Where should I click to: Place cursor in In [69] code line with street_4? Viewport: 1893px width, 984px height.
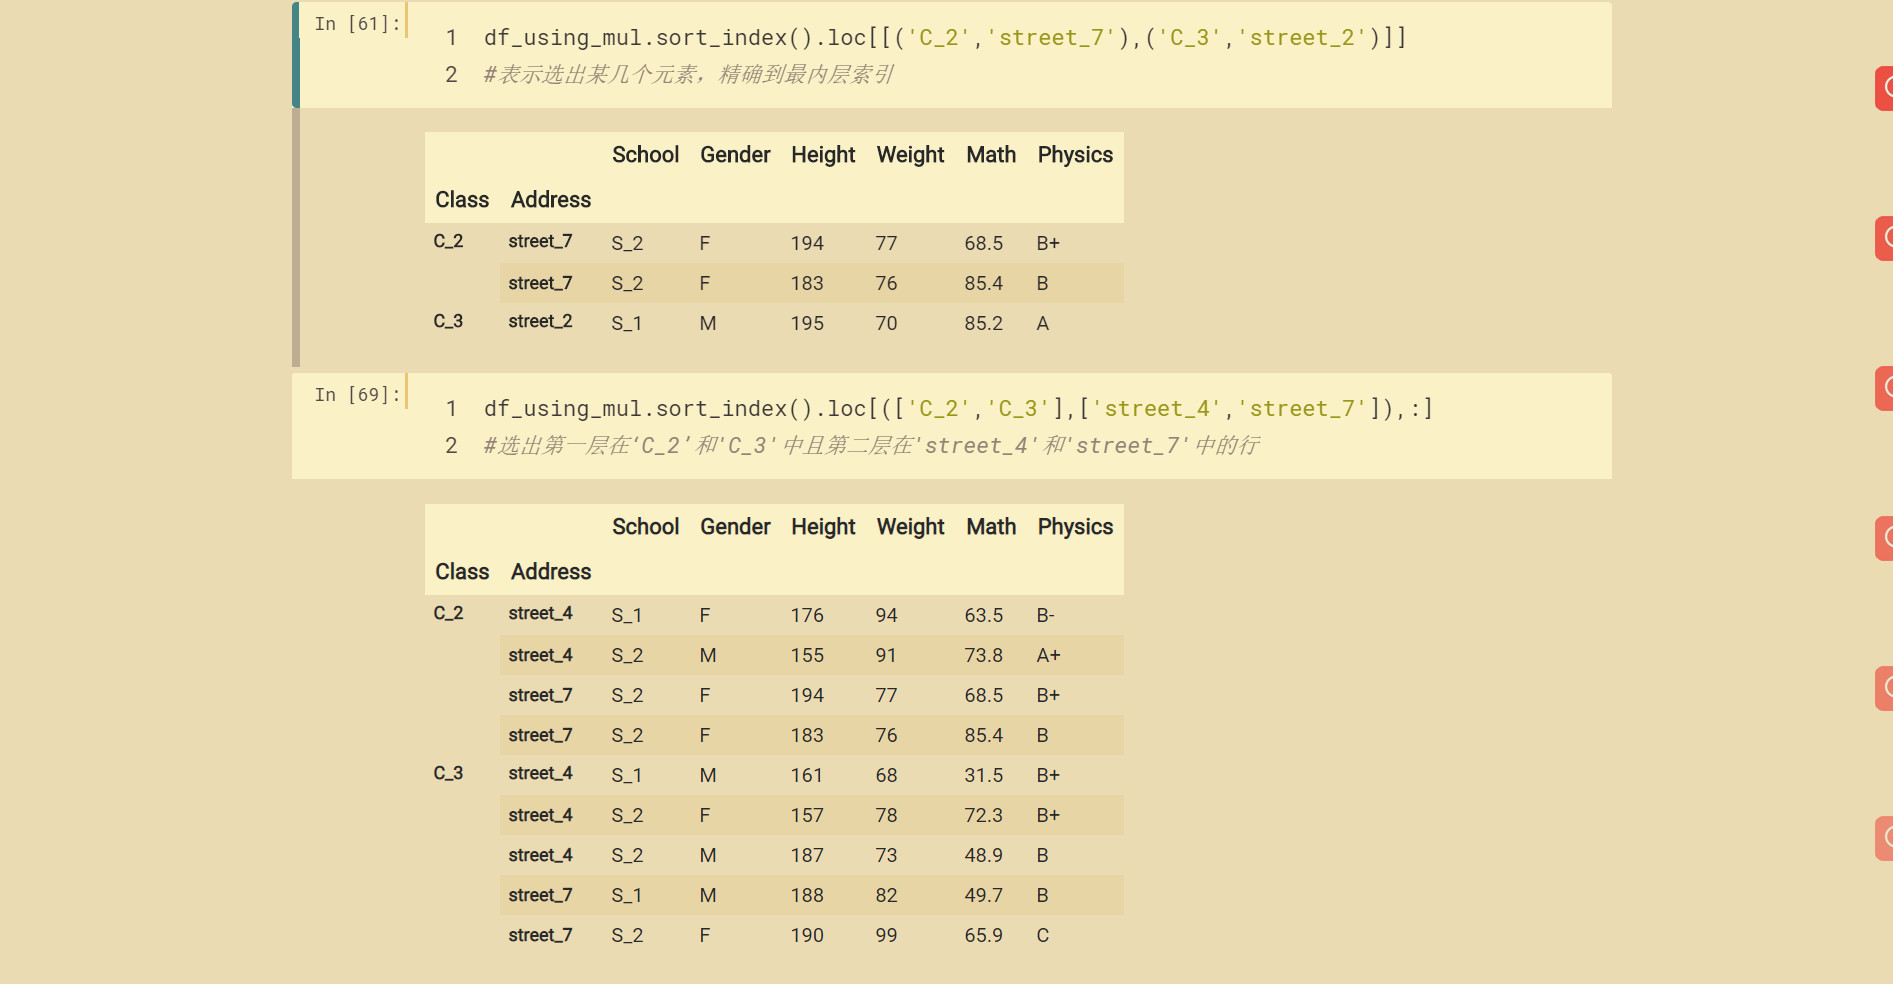click(958, 409)
